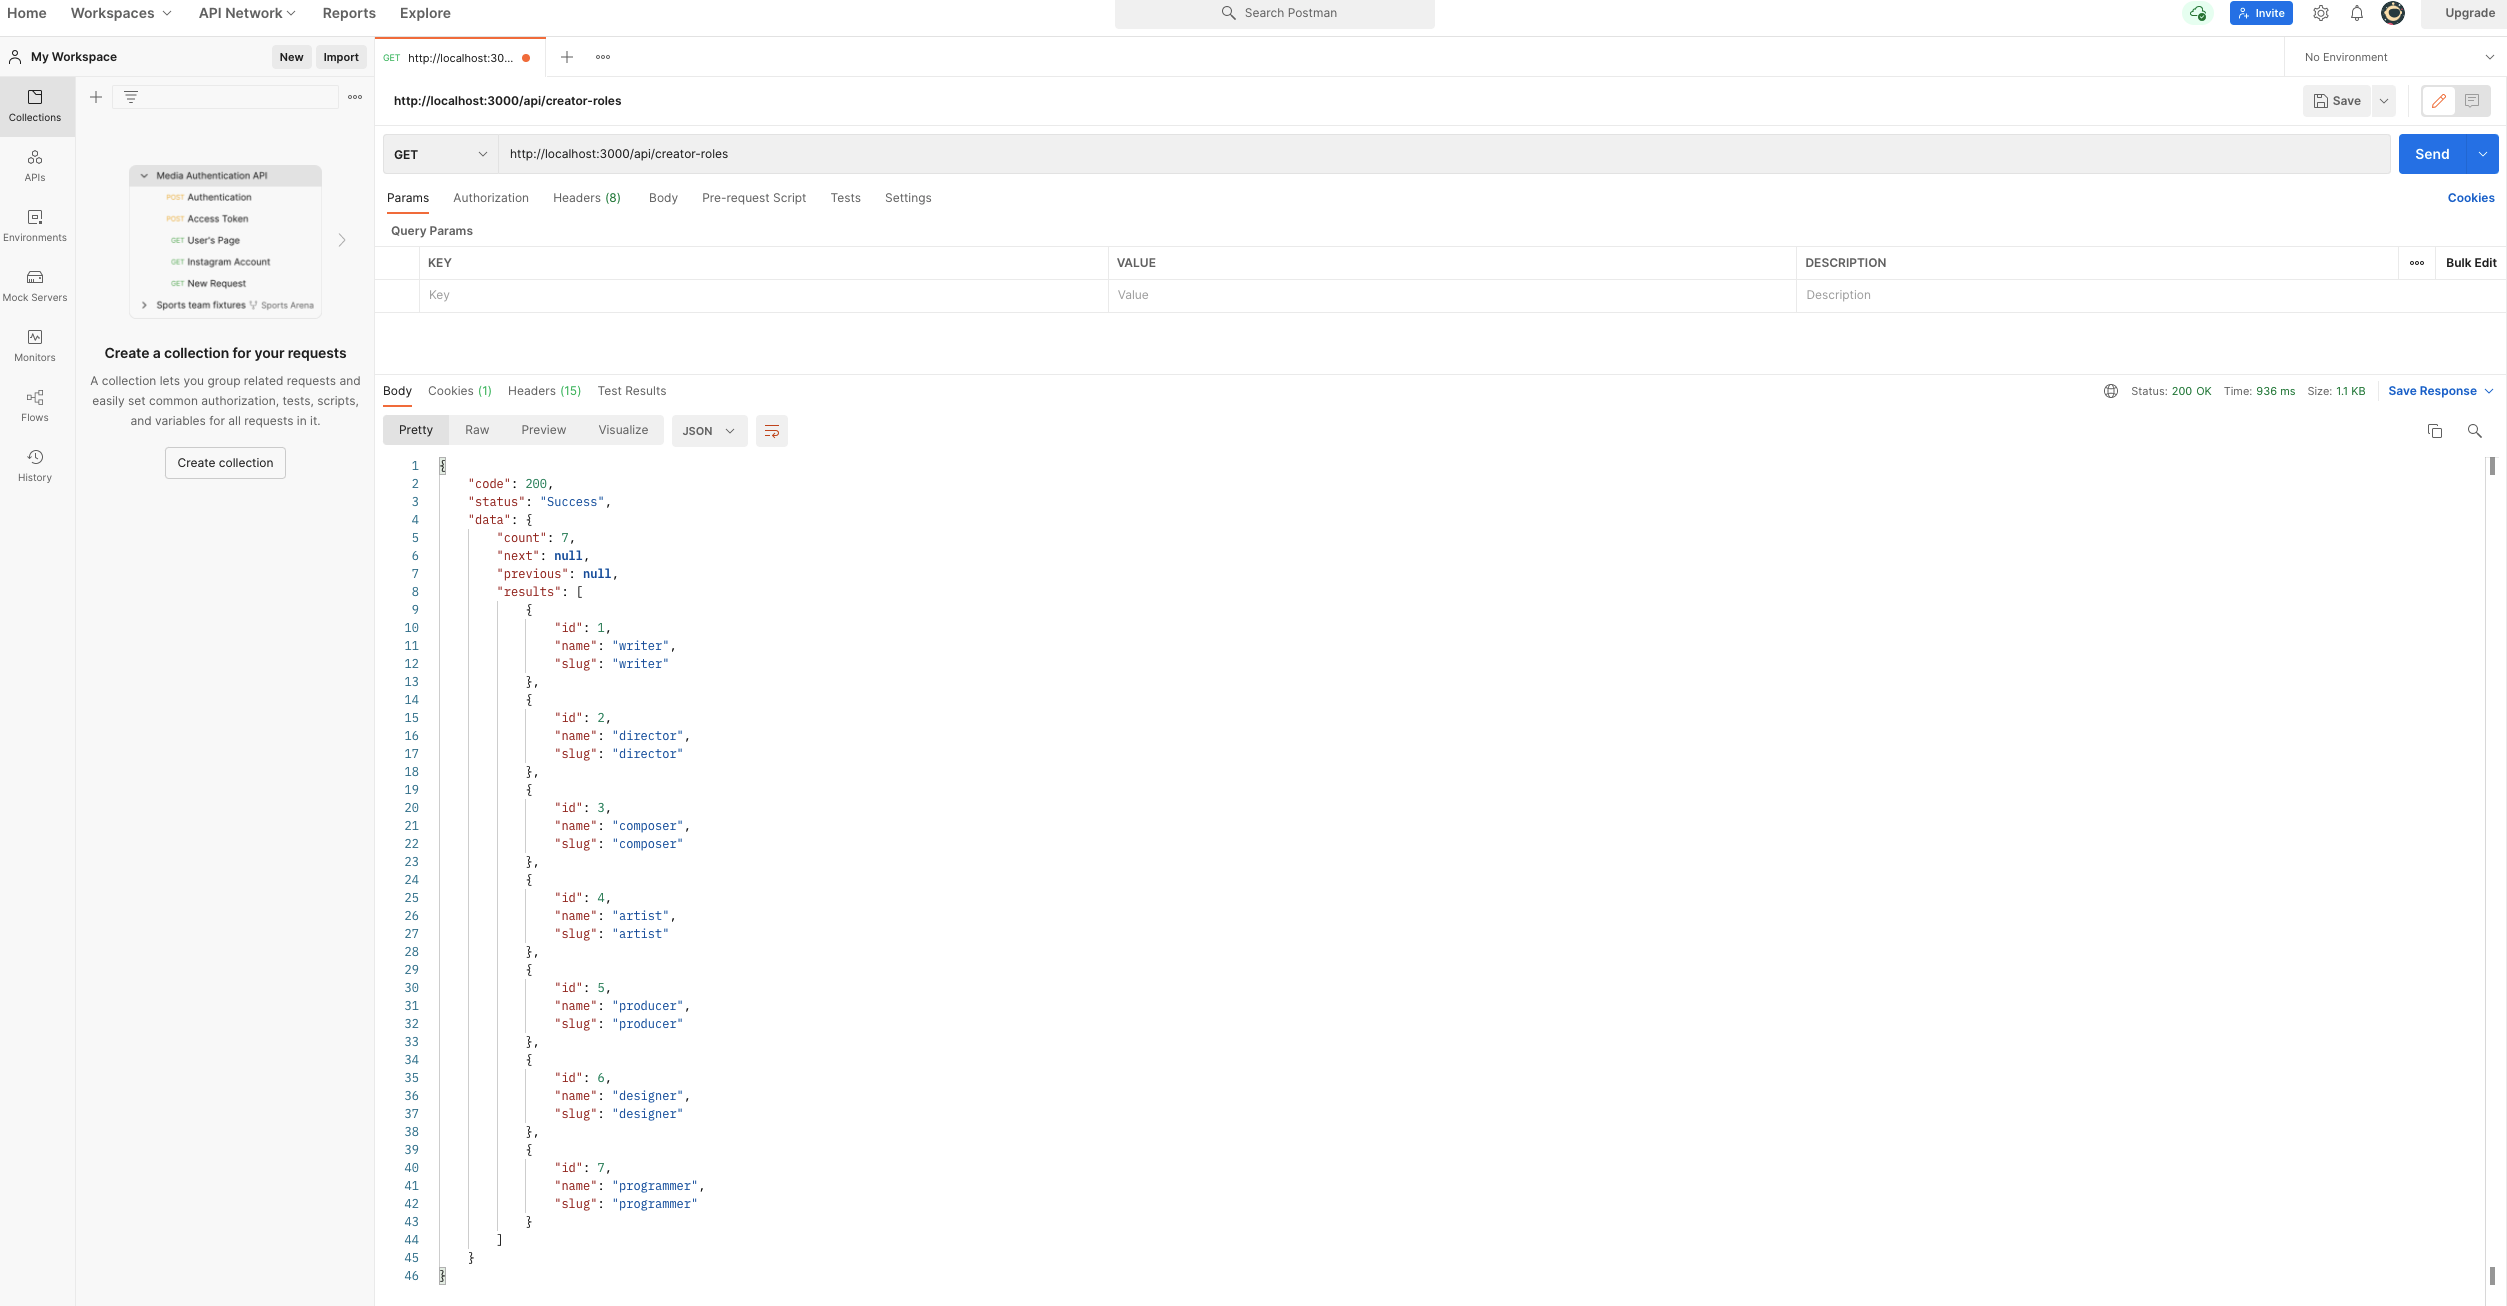The height and width of the screenshot is (1306, 2507).
Task: Click the Send button
Action: (2432, 154)
